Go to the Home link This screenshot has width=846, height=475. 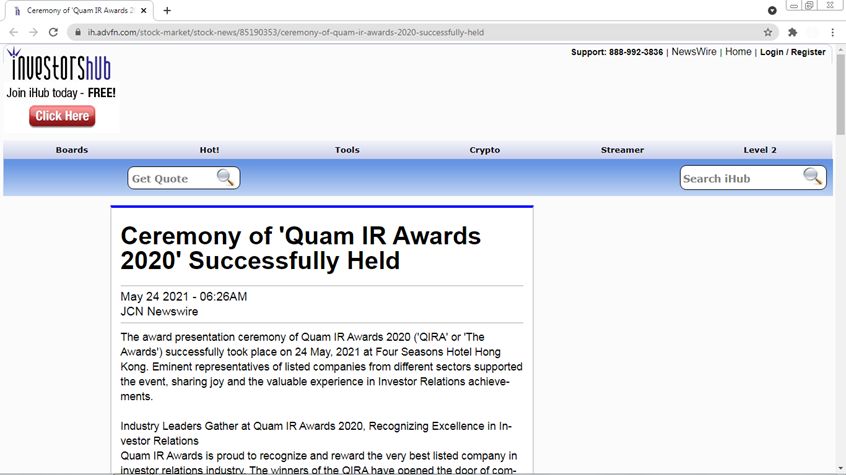[738, 52]
